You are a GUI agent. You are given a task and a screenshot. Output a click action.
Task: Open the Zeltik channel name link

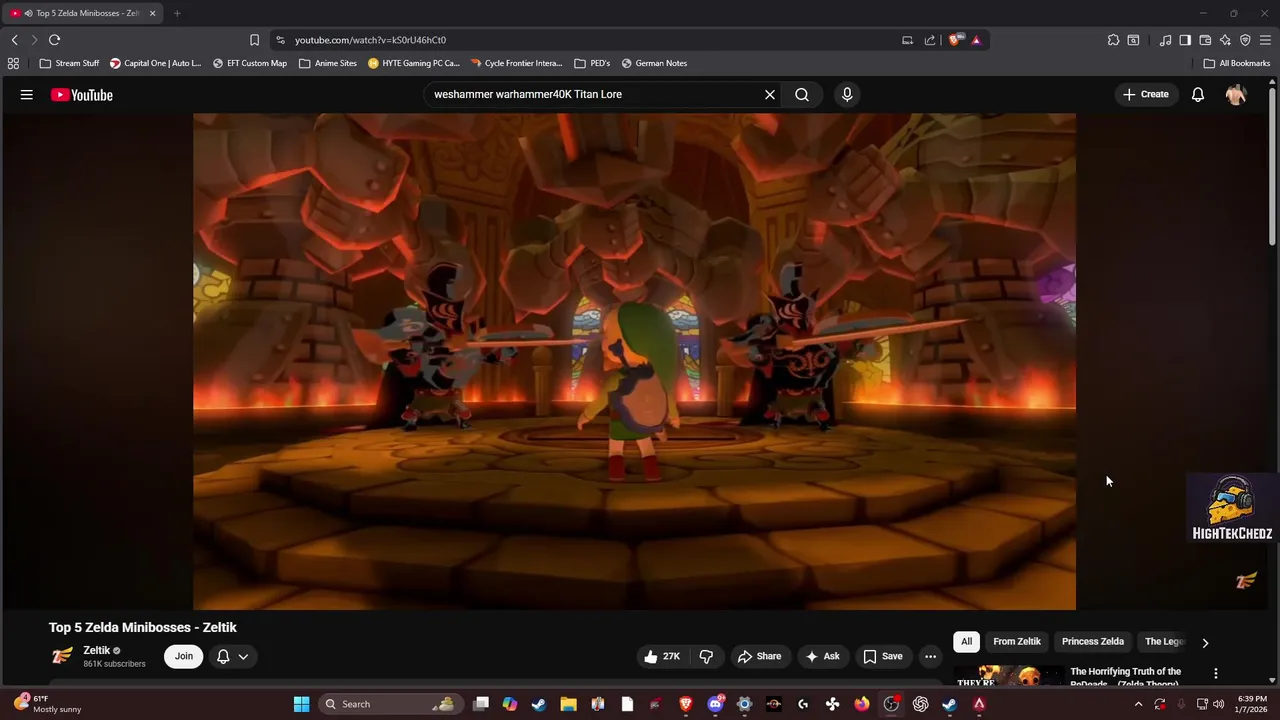click(x=97, y=651)
